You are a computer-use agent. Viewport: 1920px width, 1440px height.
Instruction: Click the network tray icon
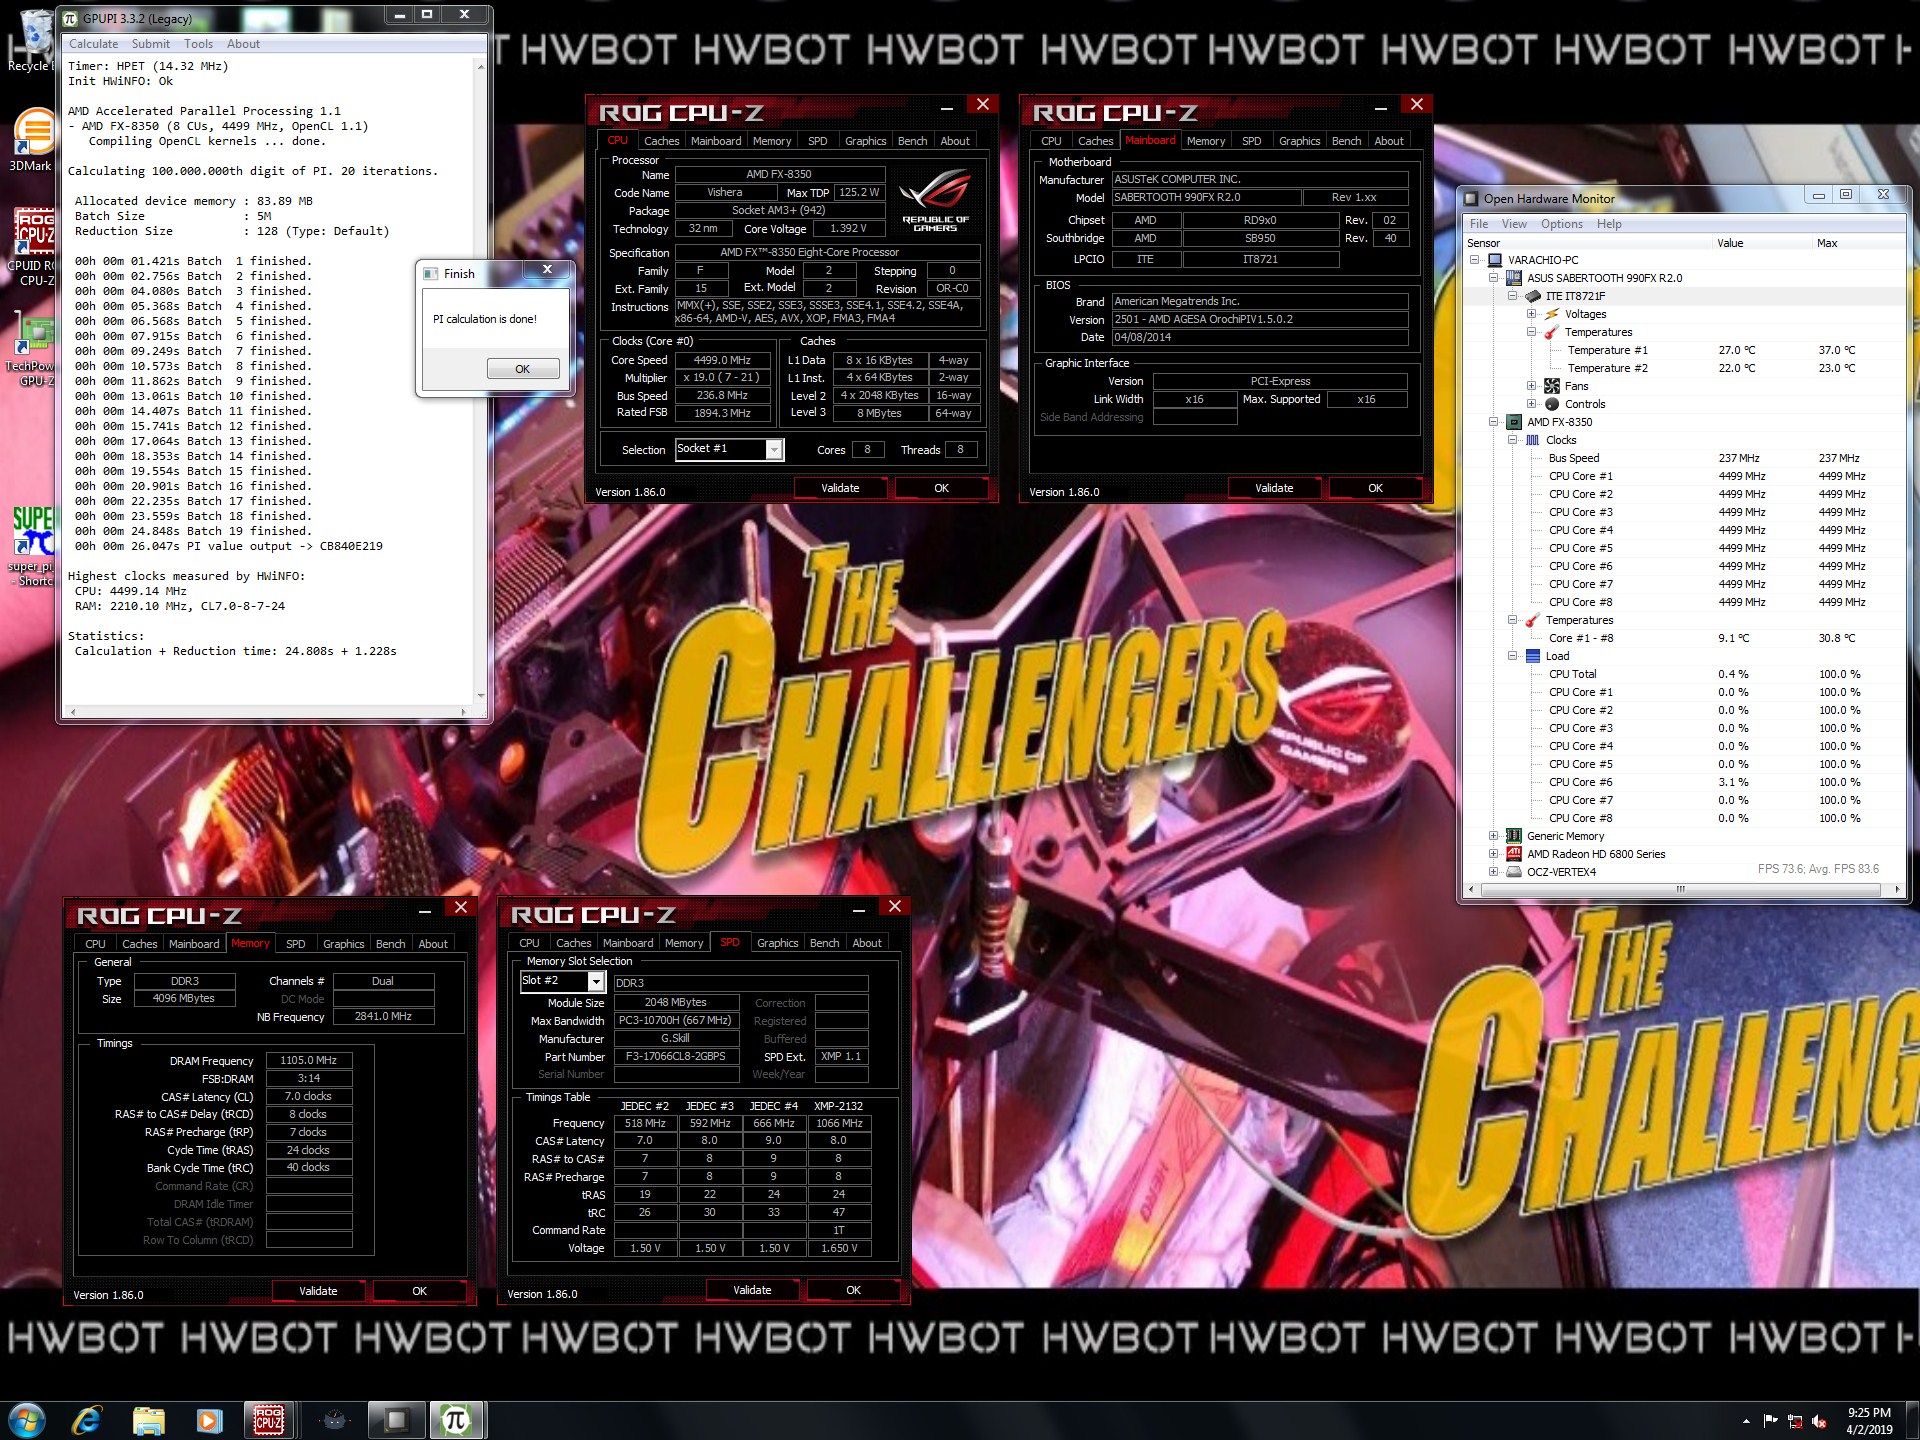tap(1795, 1421)
